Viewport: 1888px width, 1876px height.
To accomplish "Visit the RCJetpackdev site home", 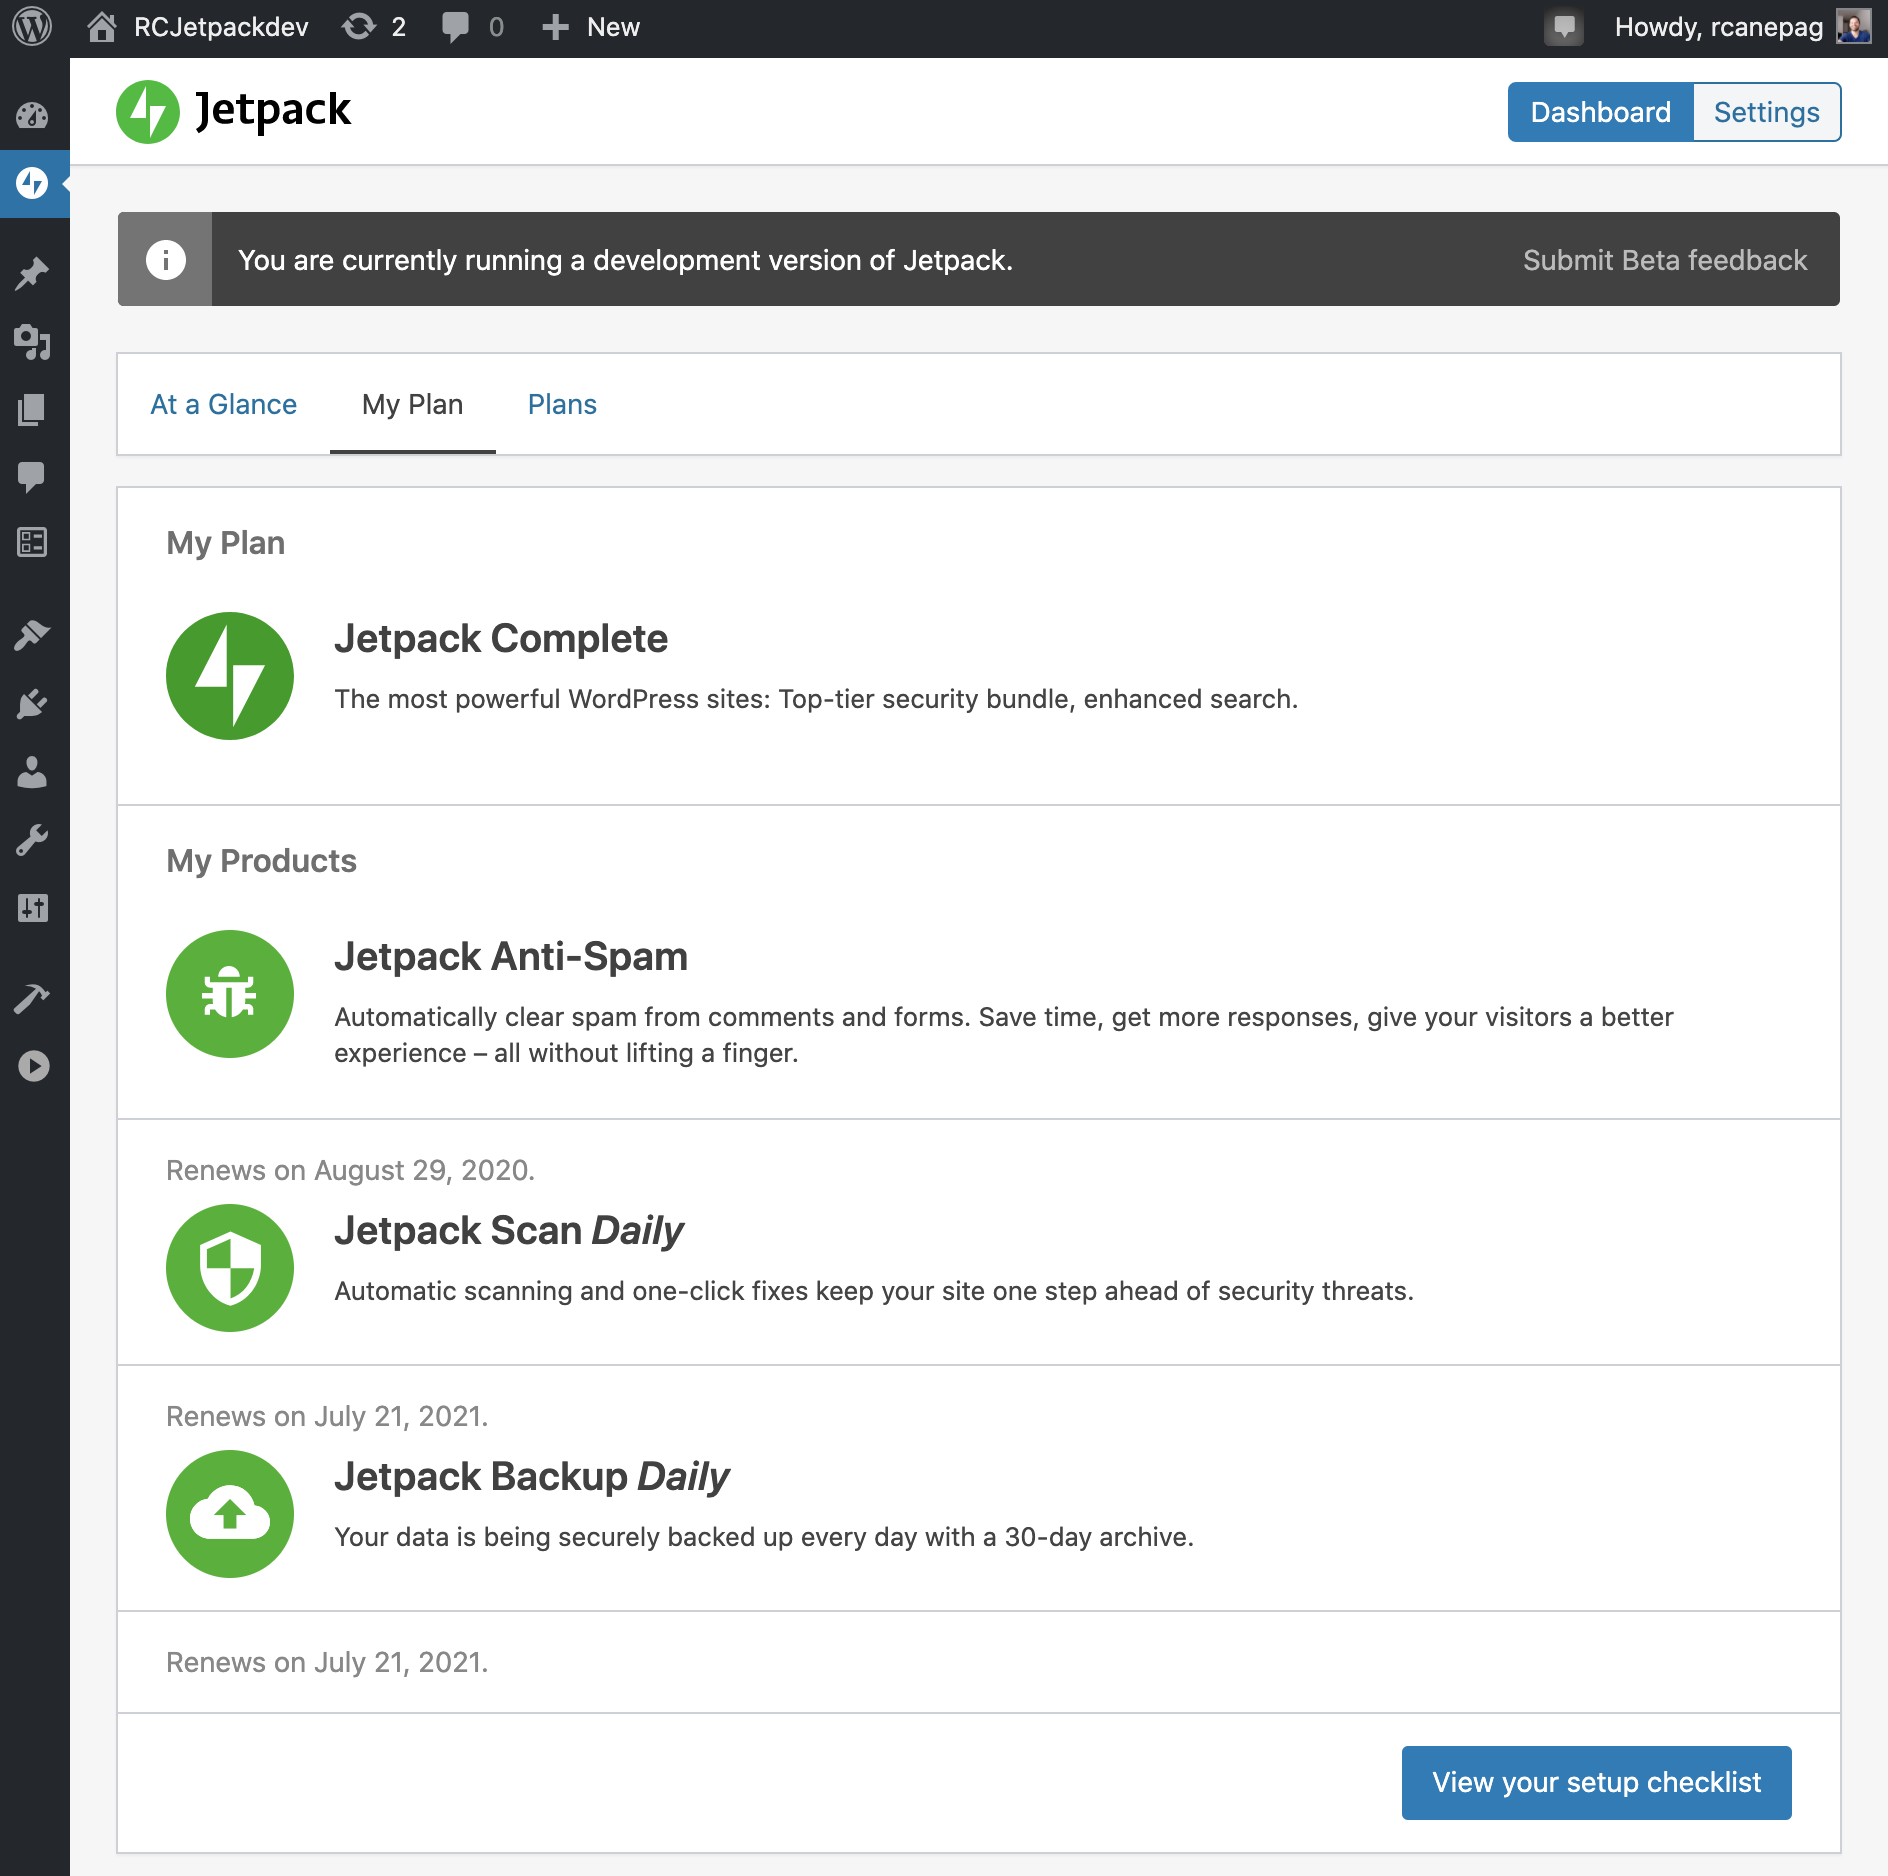I will (x=198, y=27).
